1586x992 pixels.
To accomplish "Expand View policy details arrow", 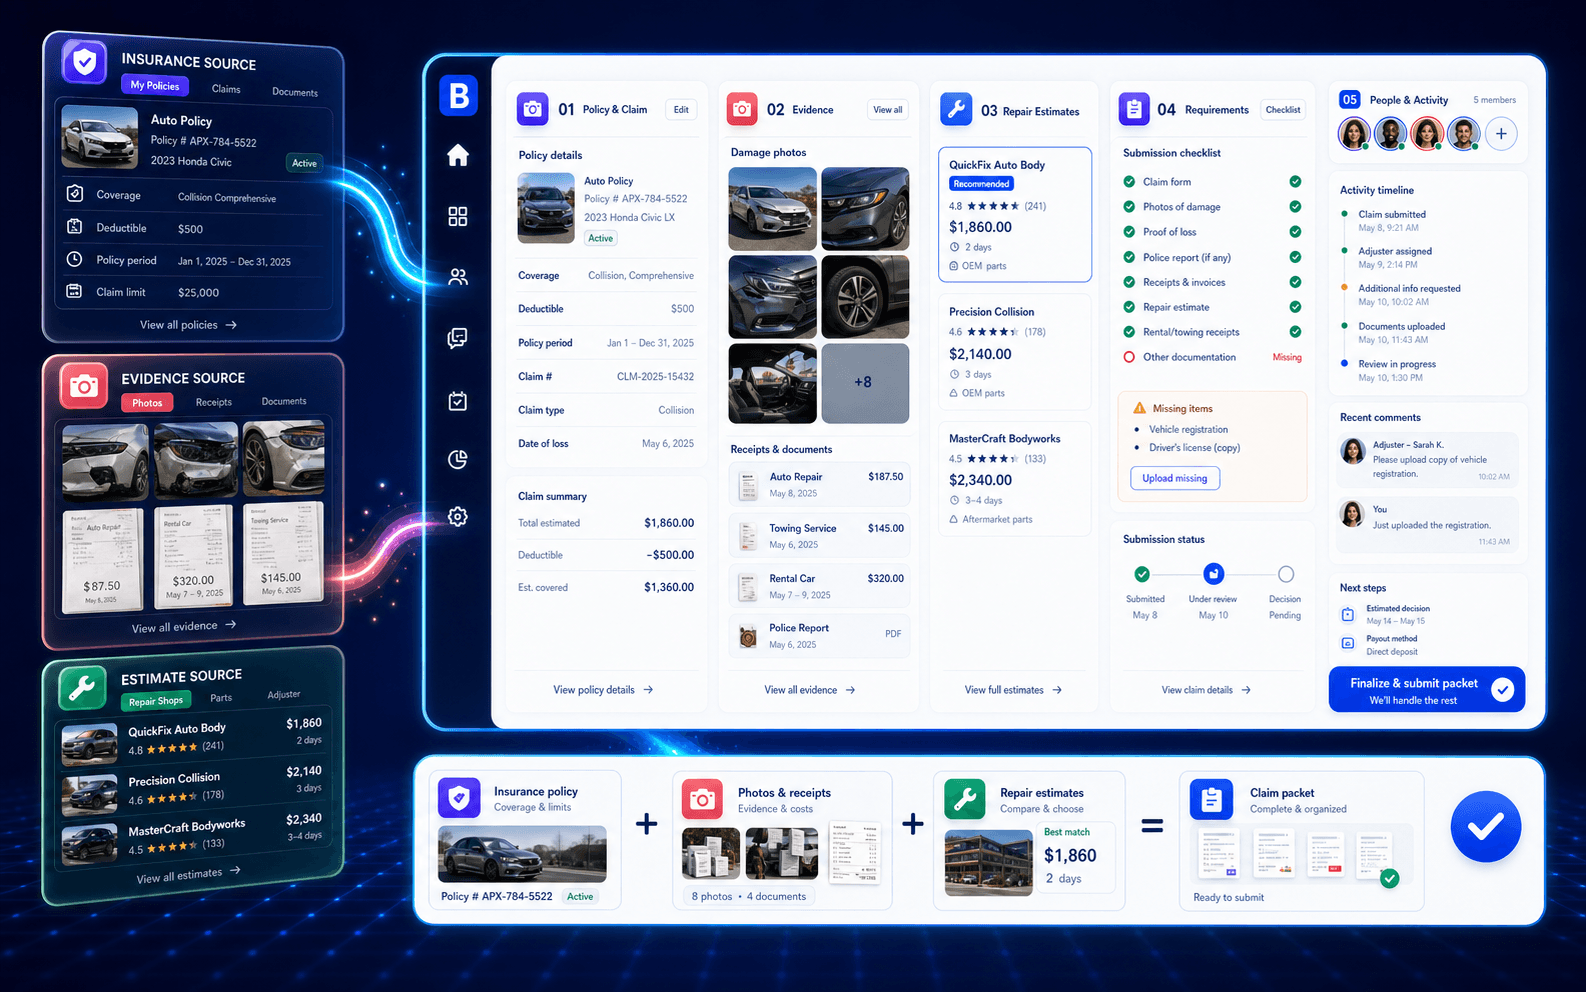I will coord(648,690).
